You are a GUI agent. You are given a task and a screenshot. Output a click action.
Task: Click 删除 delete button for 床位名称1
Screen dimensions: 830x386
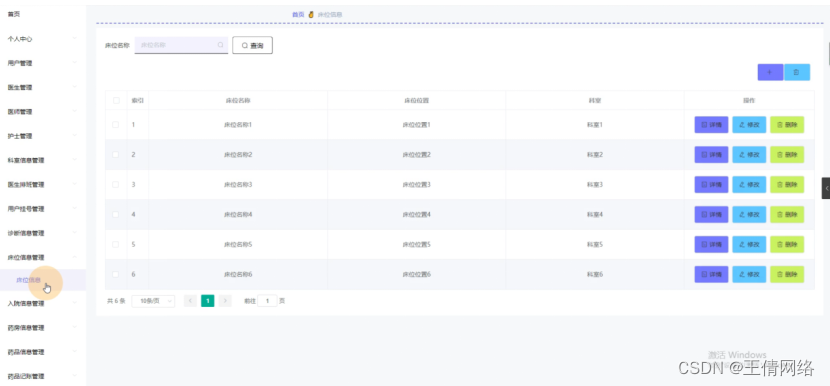(x=787, y=124)
